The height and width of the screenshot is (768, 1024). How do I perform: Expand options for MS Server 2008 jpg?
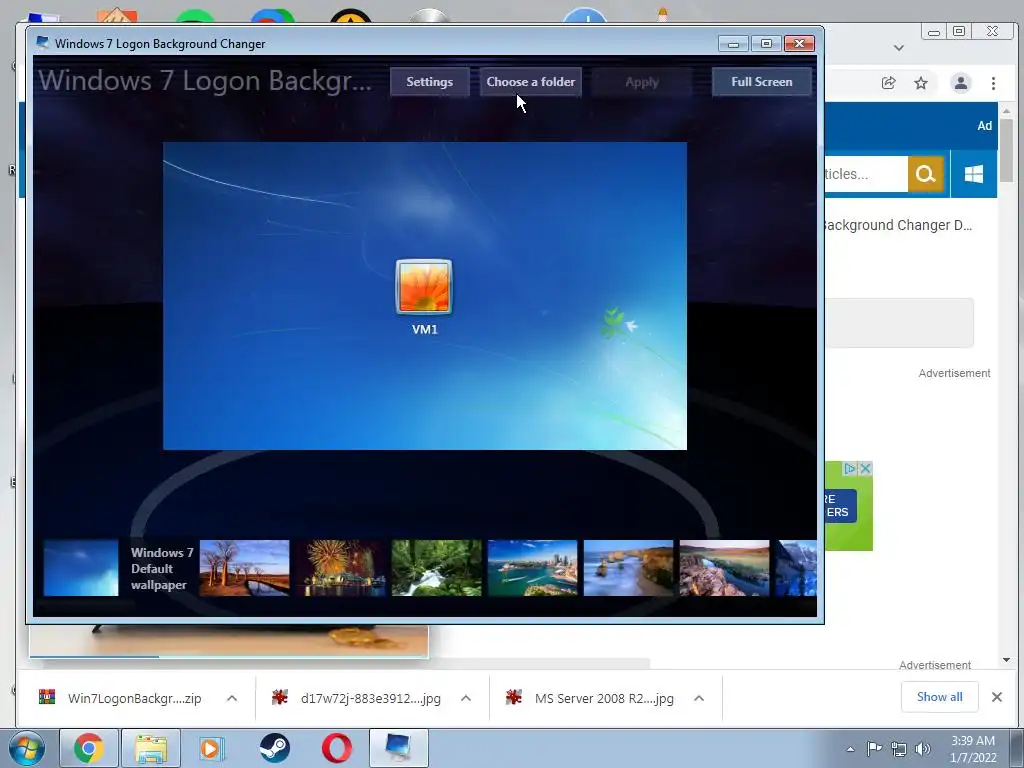point(699,698)
